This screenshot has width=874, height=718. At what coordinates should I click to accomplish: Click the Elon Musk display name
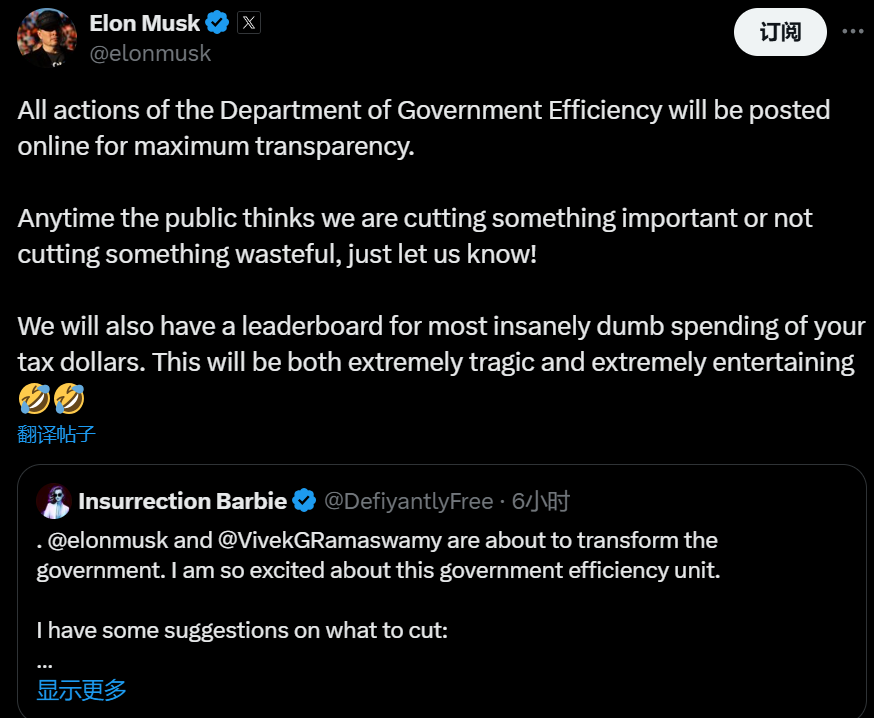point(144,23)
